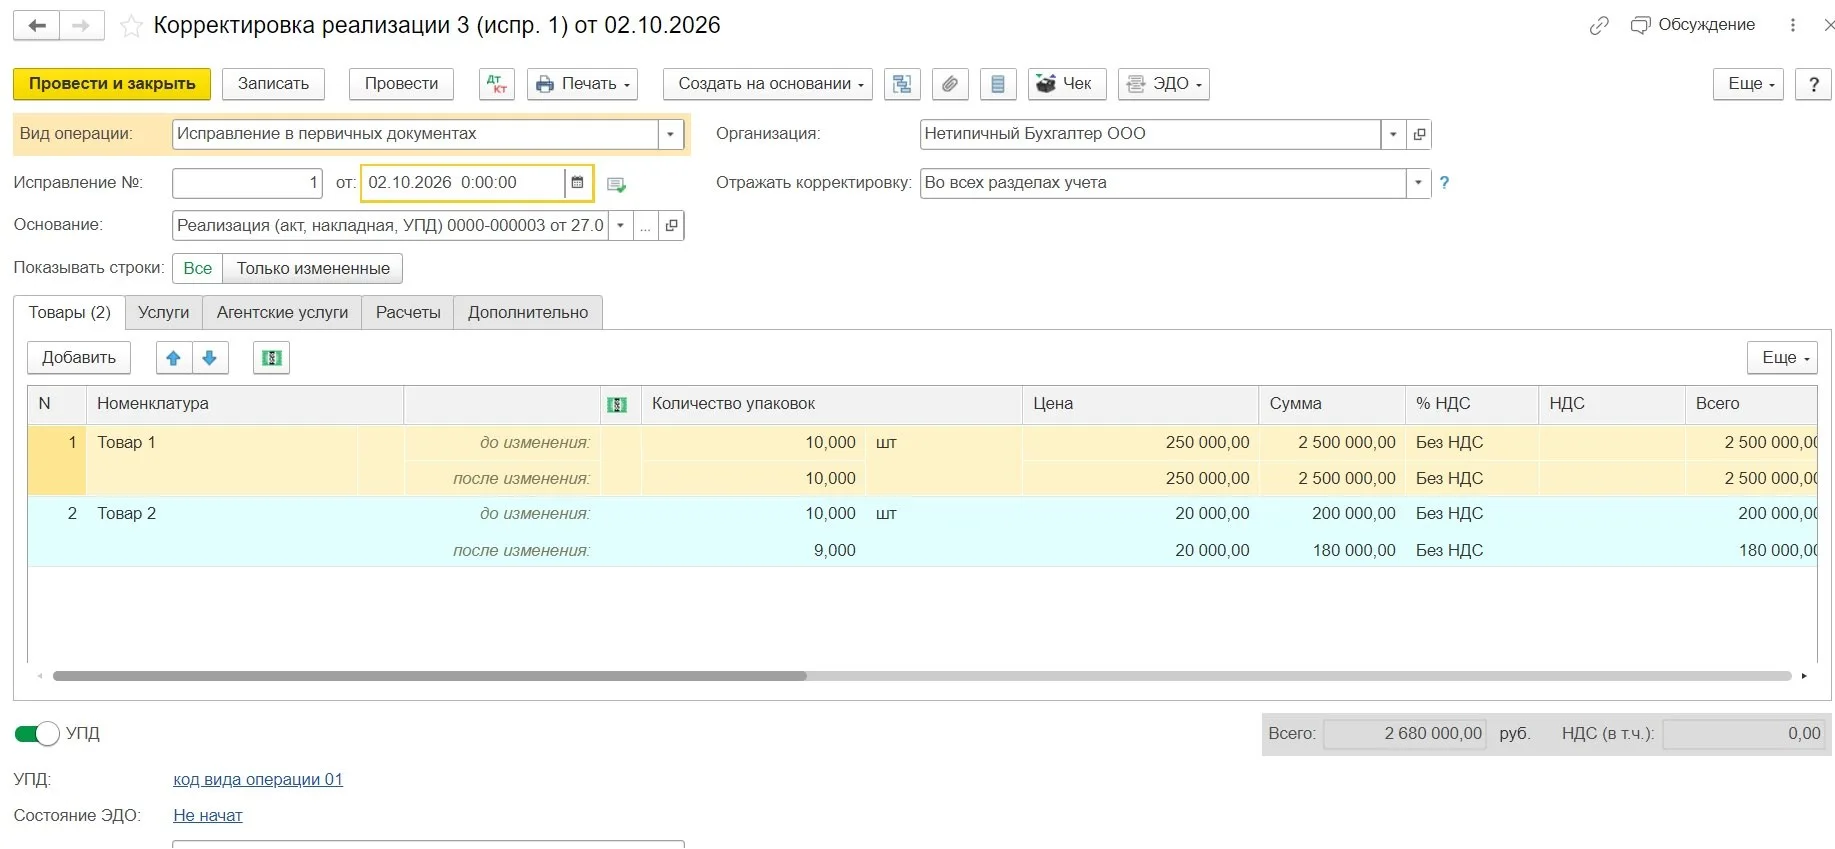Go back with the left arrow button
The image size is (1835, 849).
pos(37,26)
